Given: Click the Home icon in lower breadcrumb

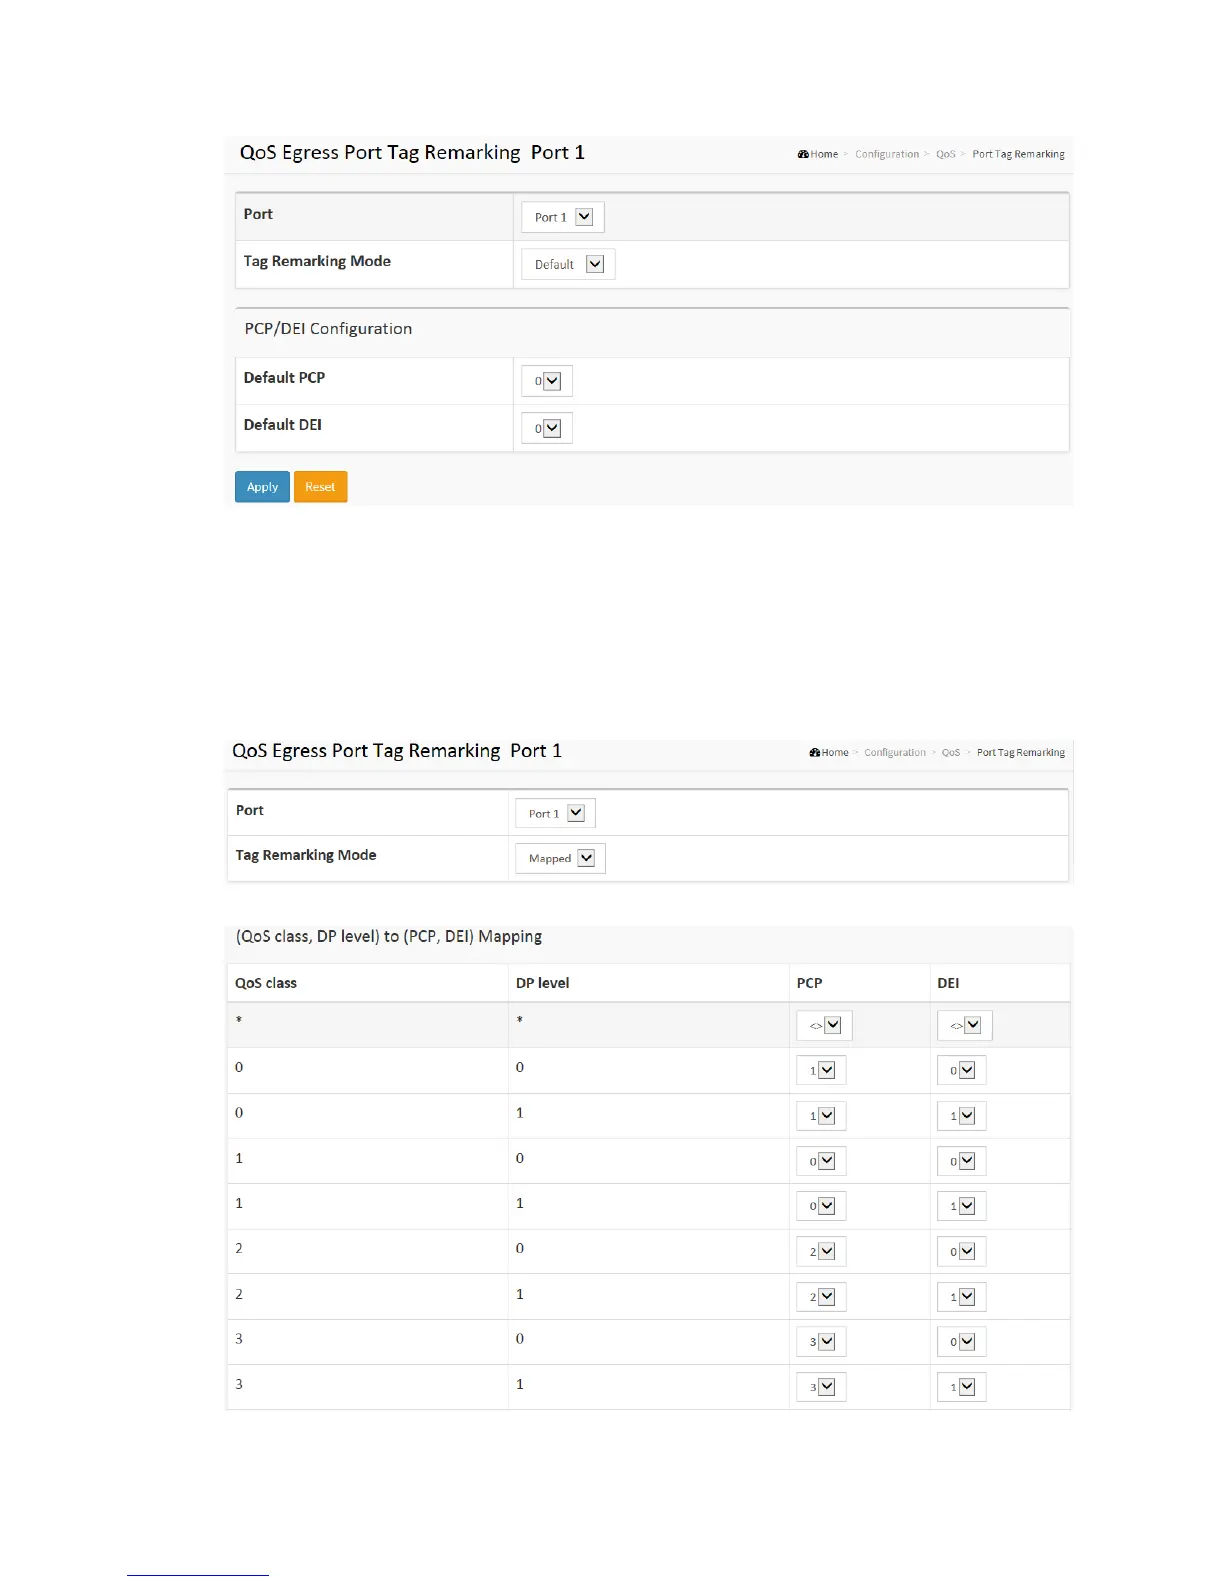Looking at the screenshot, I should coord(815,752).
